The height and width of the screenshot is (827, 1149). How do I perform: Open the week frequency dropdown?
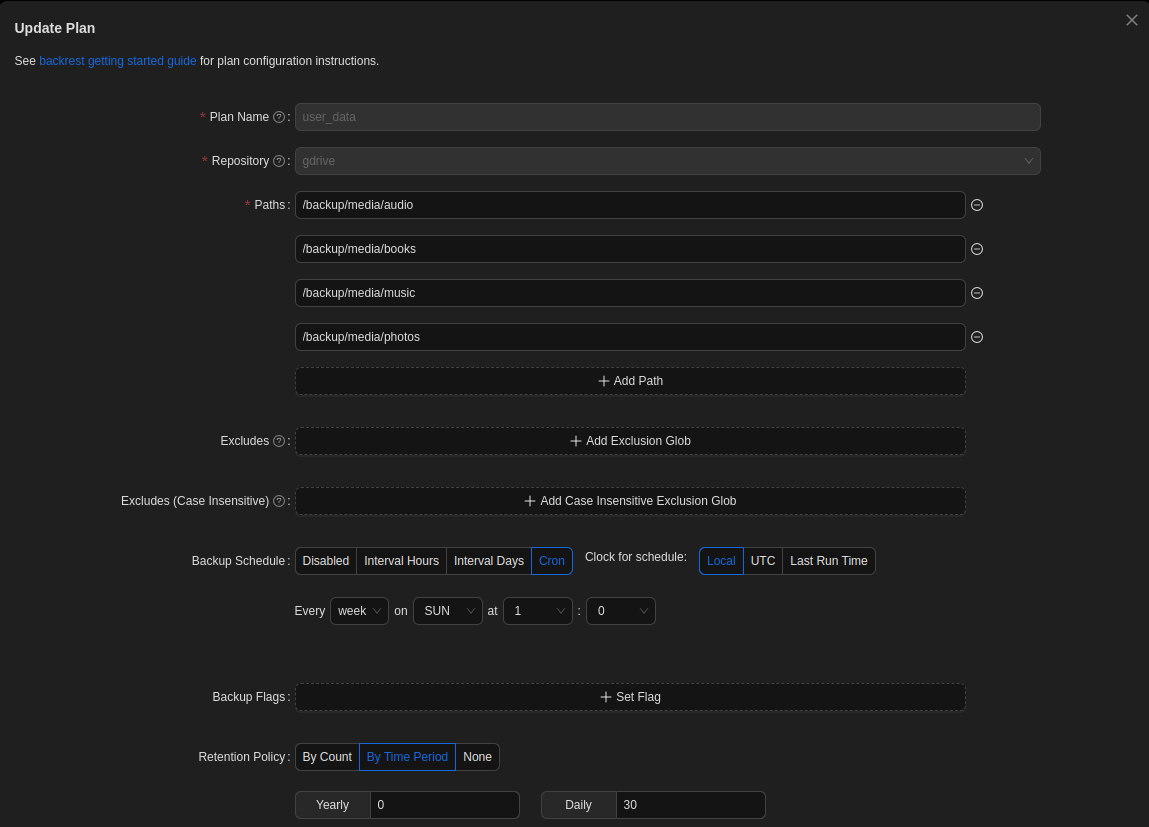pyautogui.click(x=359, y=611)
